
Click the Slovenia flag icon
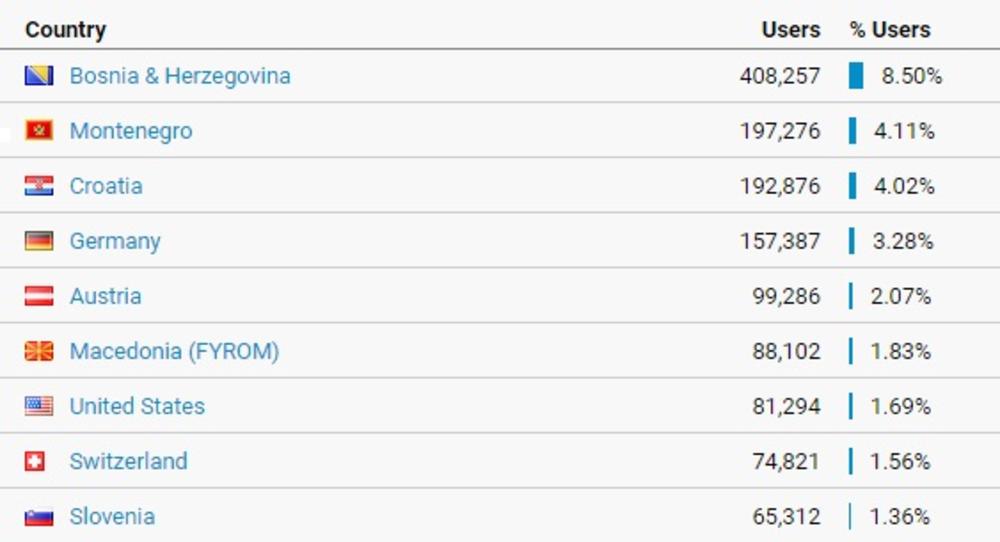39,517
